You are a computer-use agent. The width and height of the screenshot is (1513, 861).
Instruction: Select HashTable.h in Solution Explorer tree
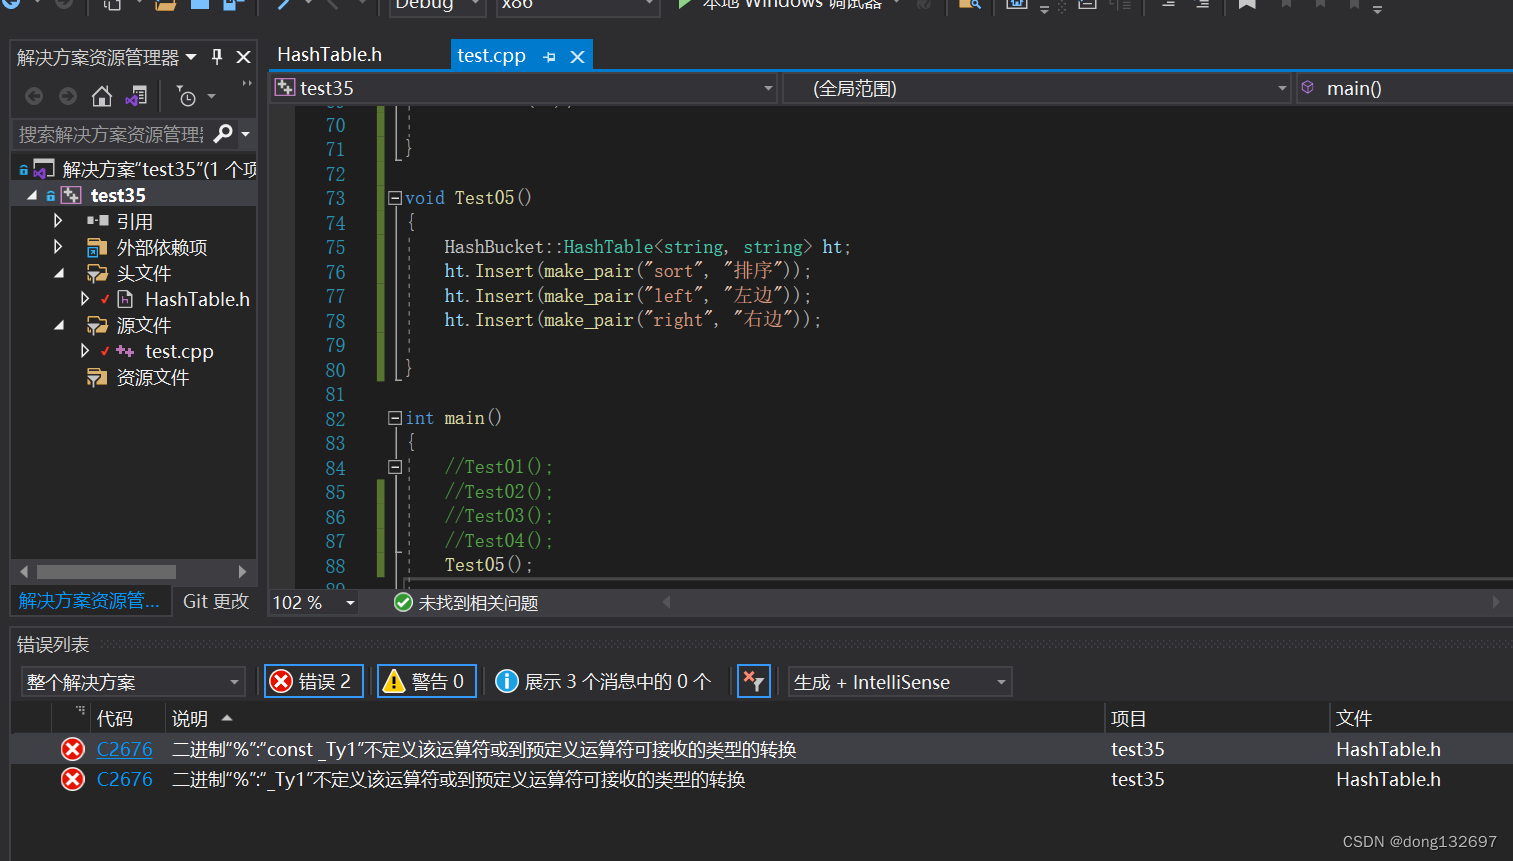coord(197,299)
